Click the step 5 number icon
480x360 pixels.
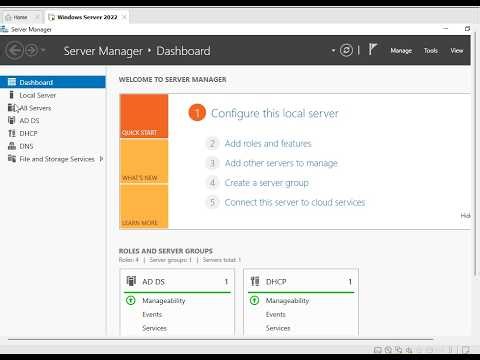pyautogui.click(x=212, y=202)
